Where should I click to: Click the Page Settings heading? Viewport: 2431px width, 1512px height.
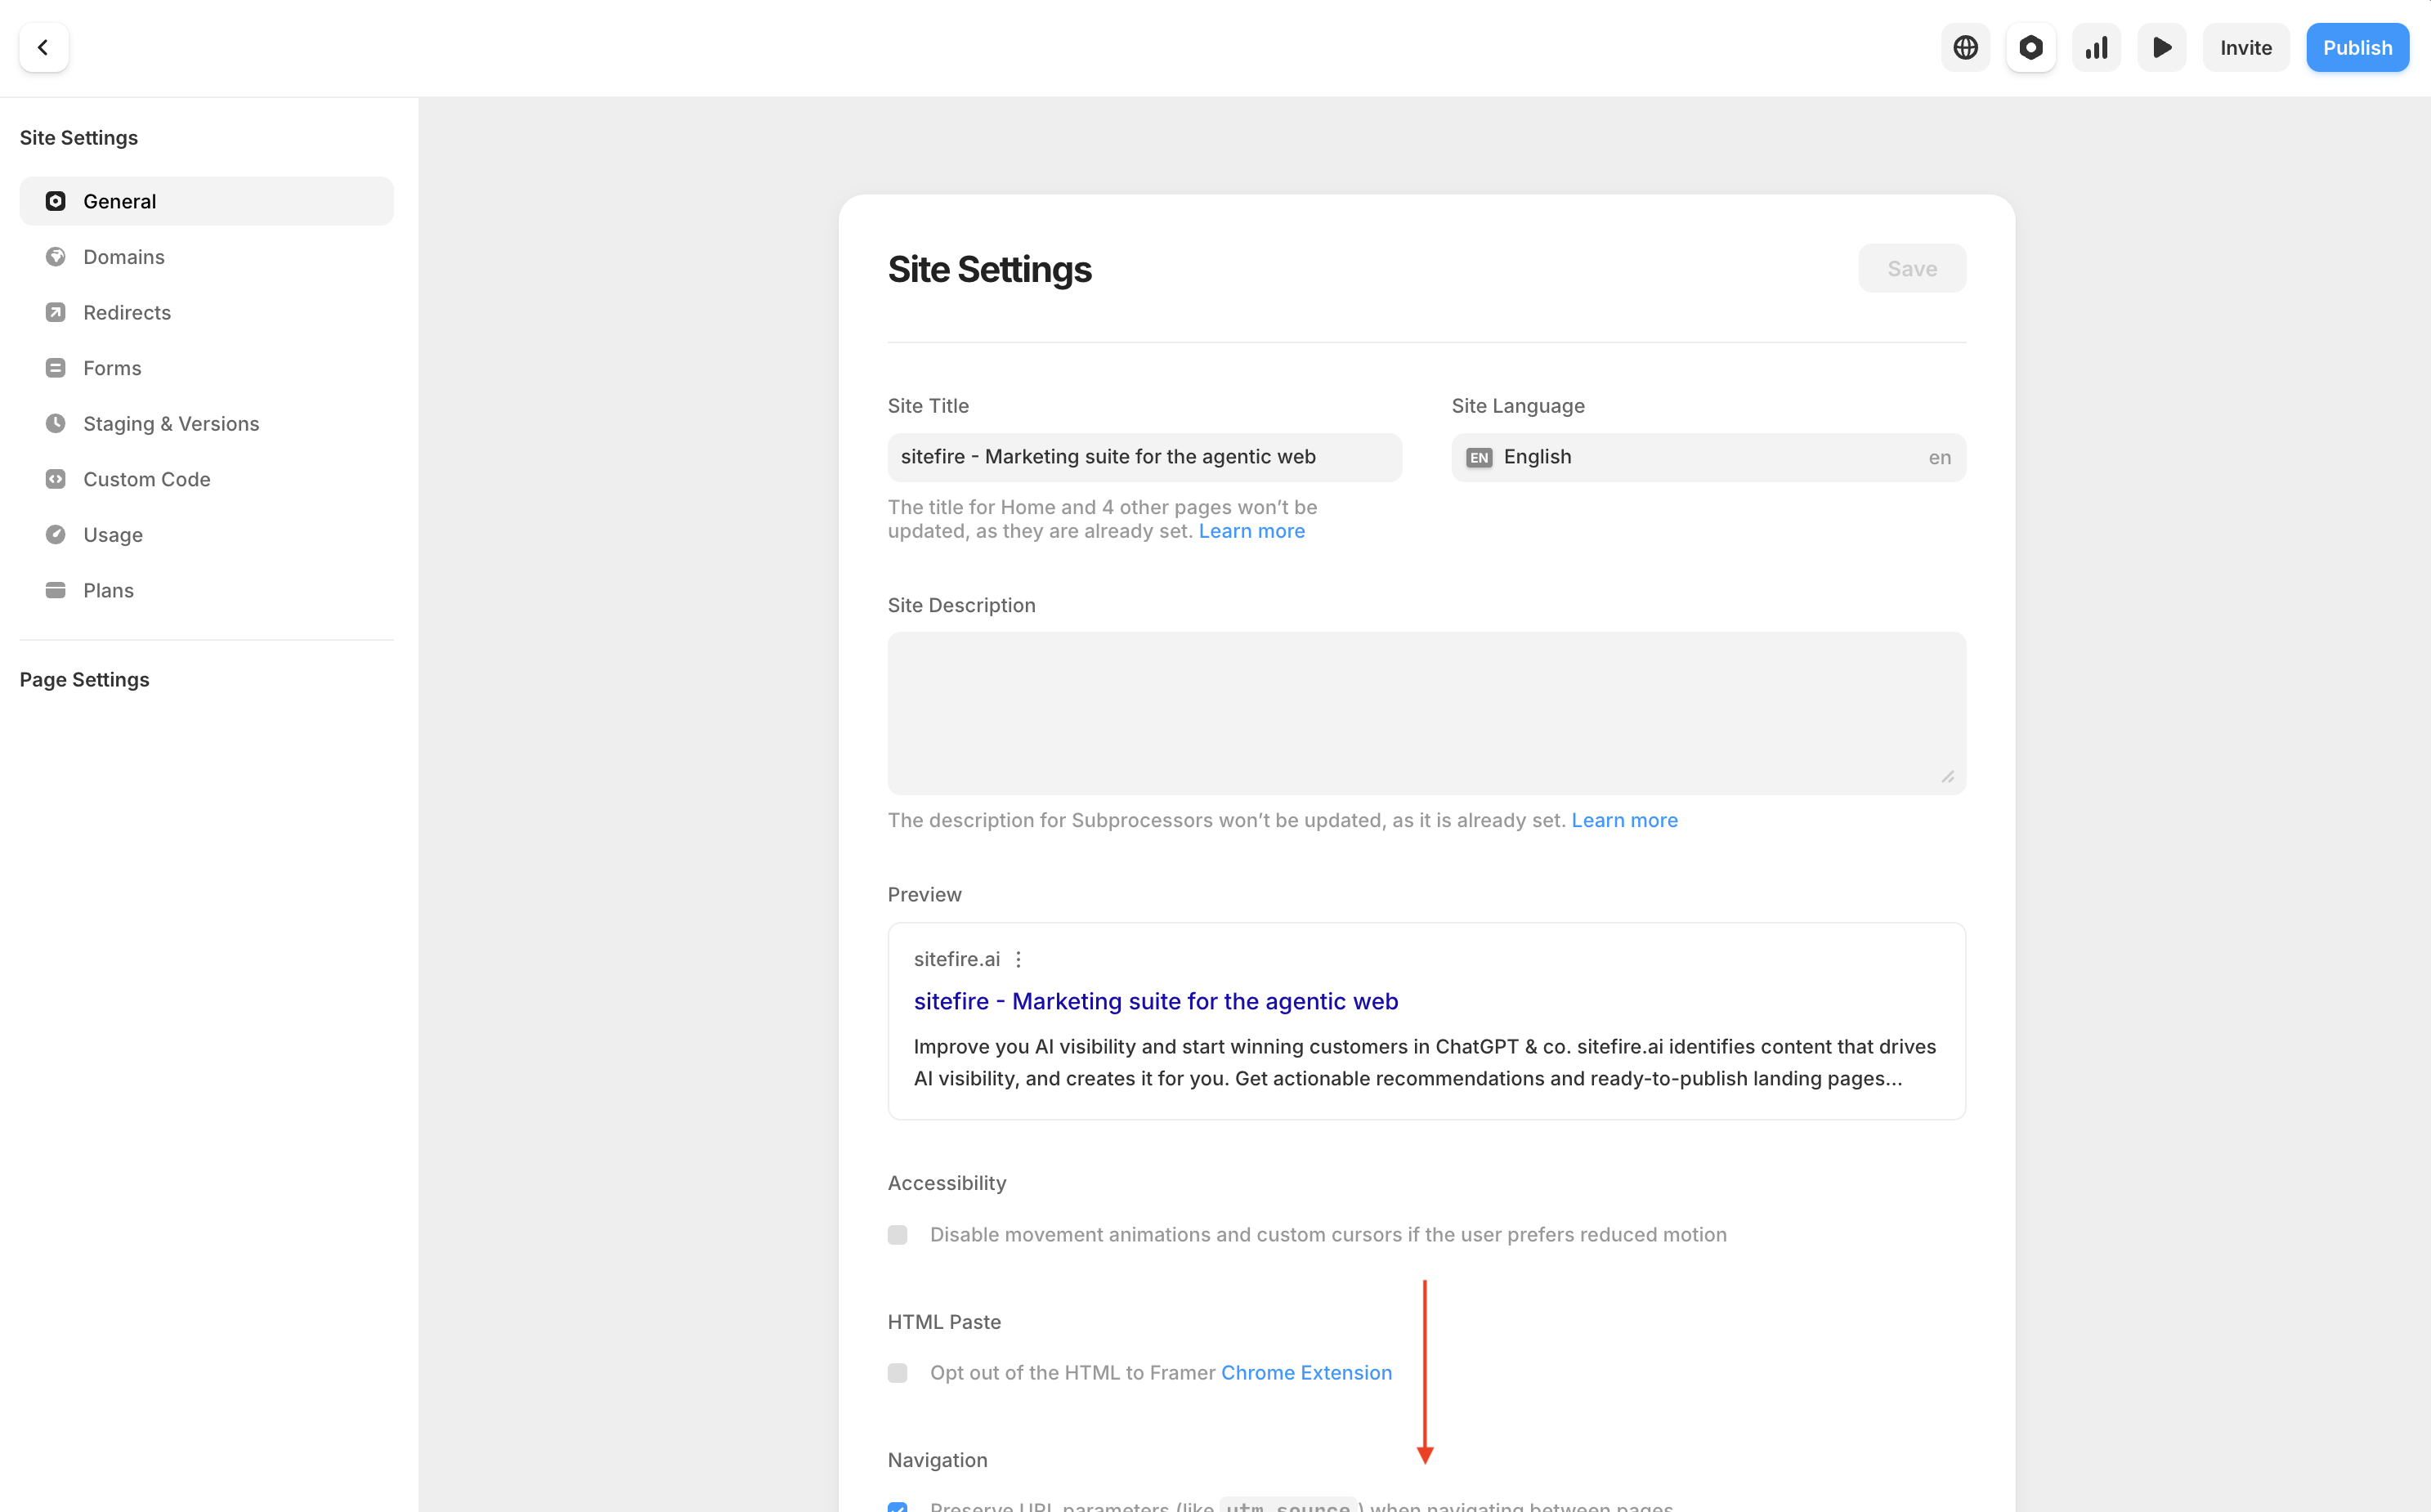[x=84, y=679]
